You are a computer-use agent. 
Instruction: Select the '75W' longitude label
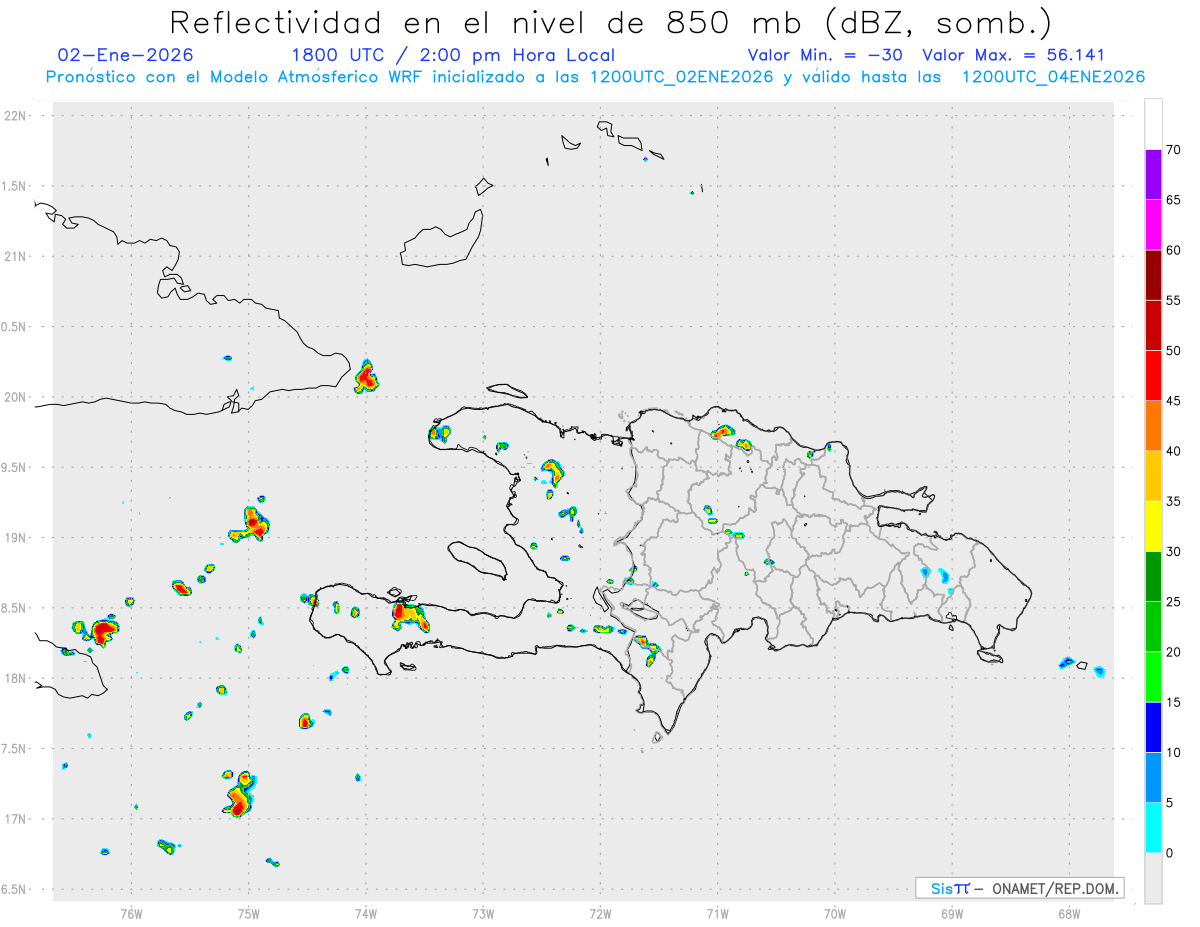pyautogui.click(x=249, y=913)
